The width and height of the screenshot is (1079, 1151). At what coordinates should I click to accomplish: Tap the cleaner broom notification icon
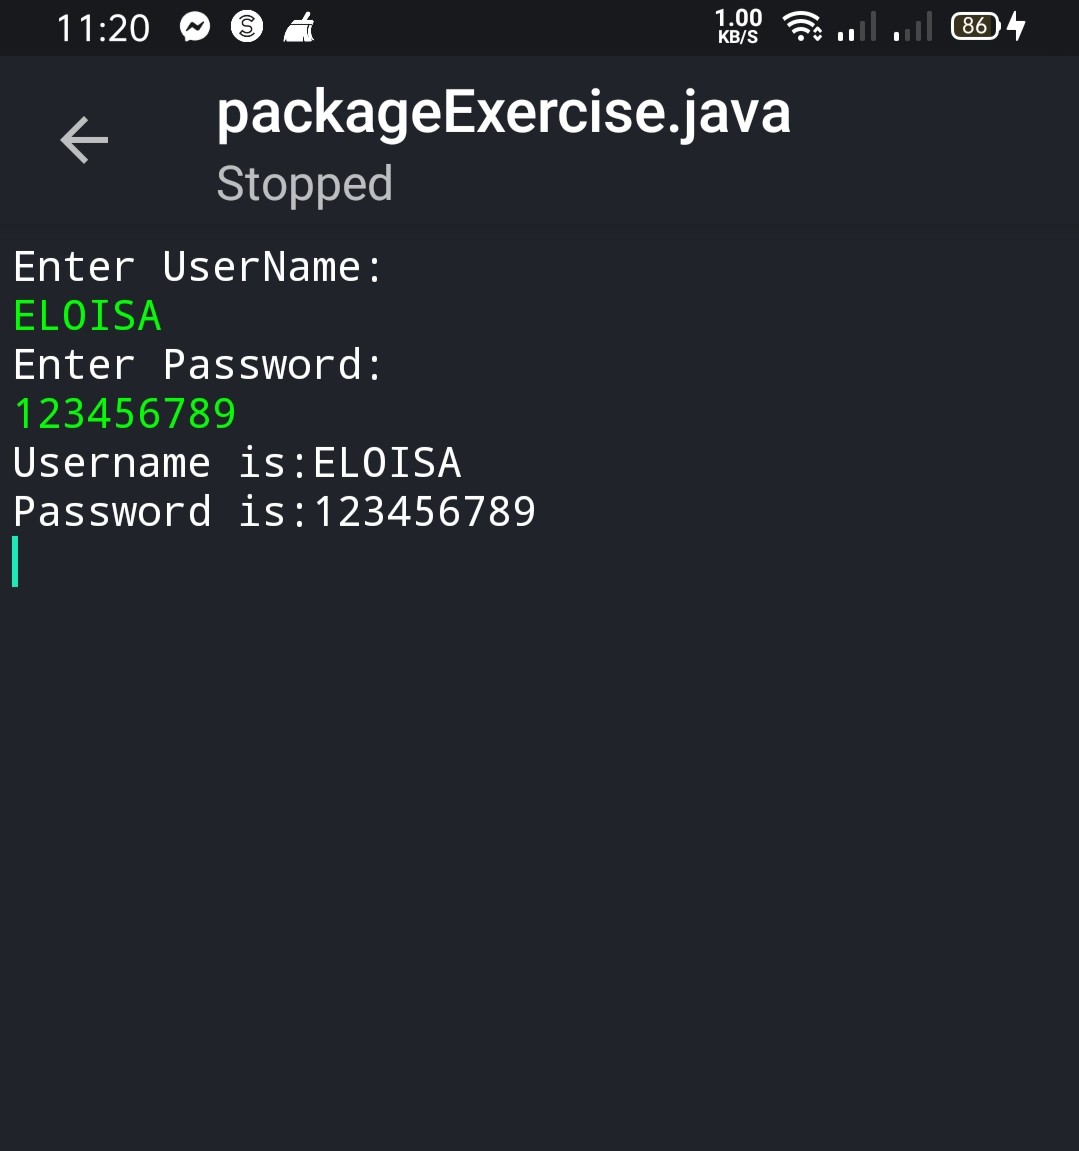[299, 27]
